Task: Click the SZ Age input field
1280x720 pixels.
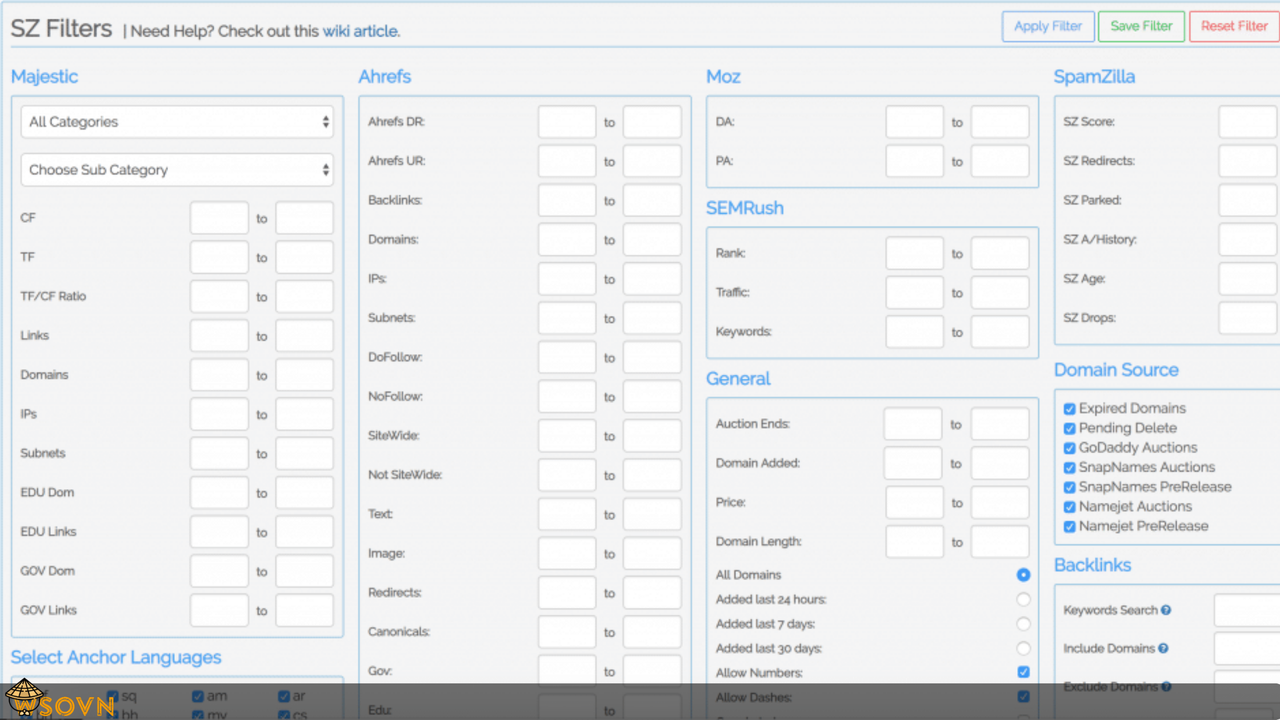Action: (1248, 279)
